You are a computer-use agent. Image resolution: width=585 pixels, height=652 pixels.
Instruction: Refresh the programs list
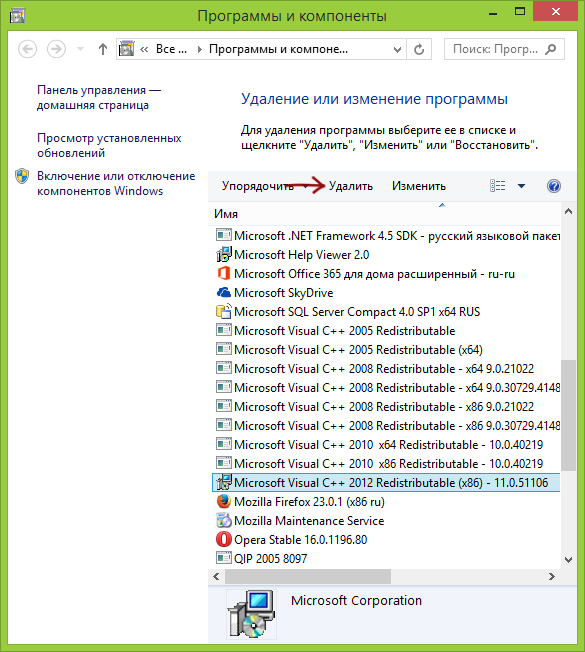point(419,49)
